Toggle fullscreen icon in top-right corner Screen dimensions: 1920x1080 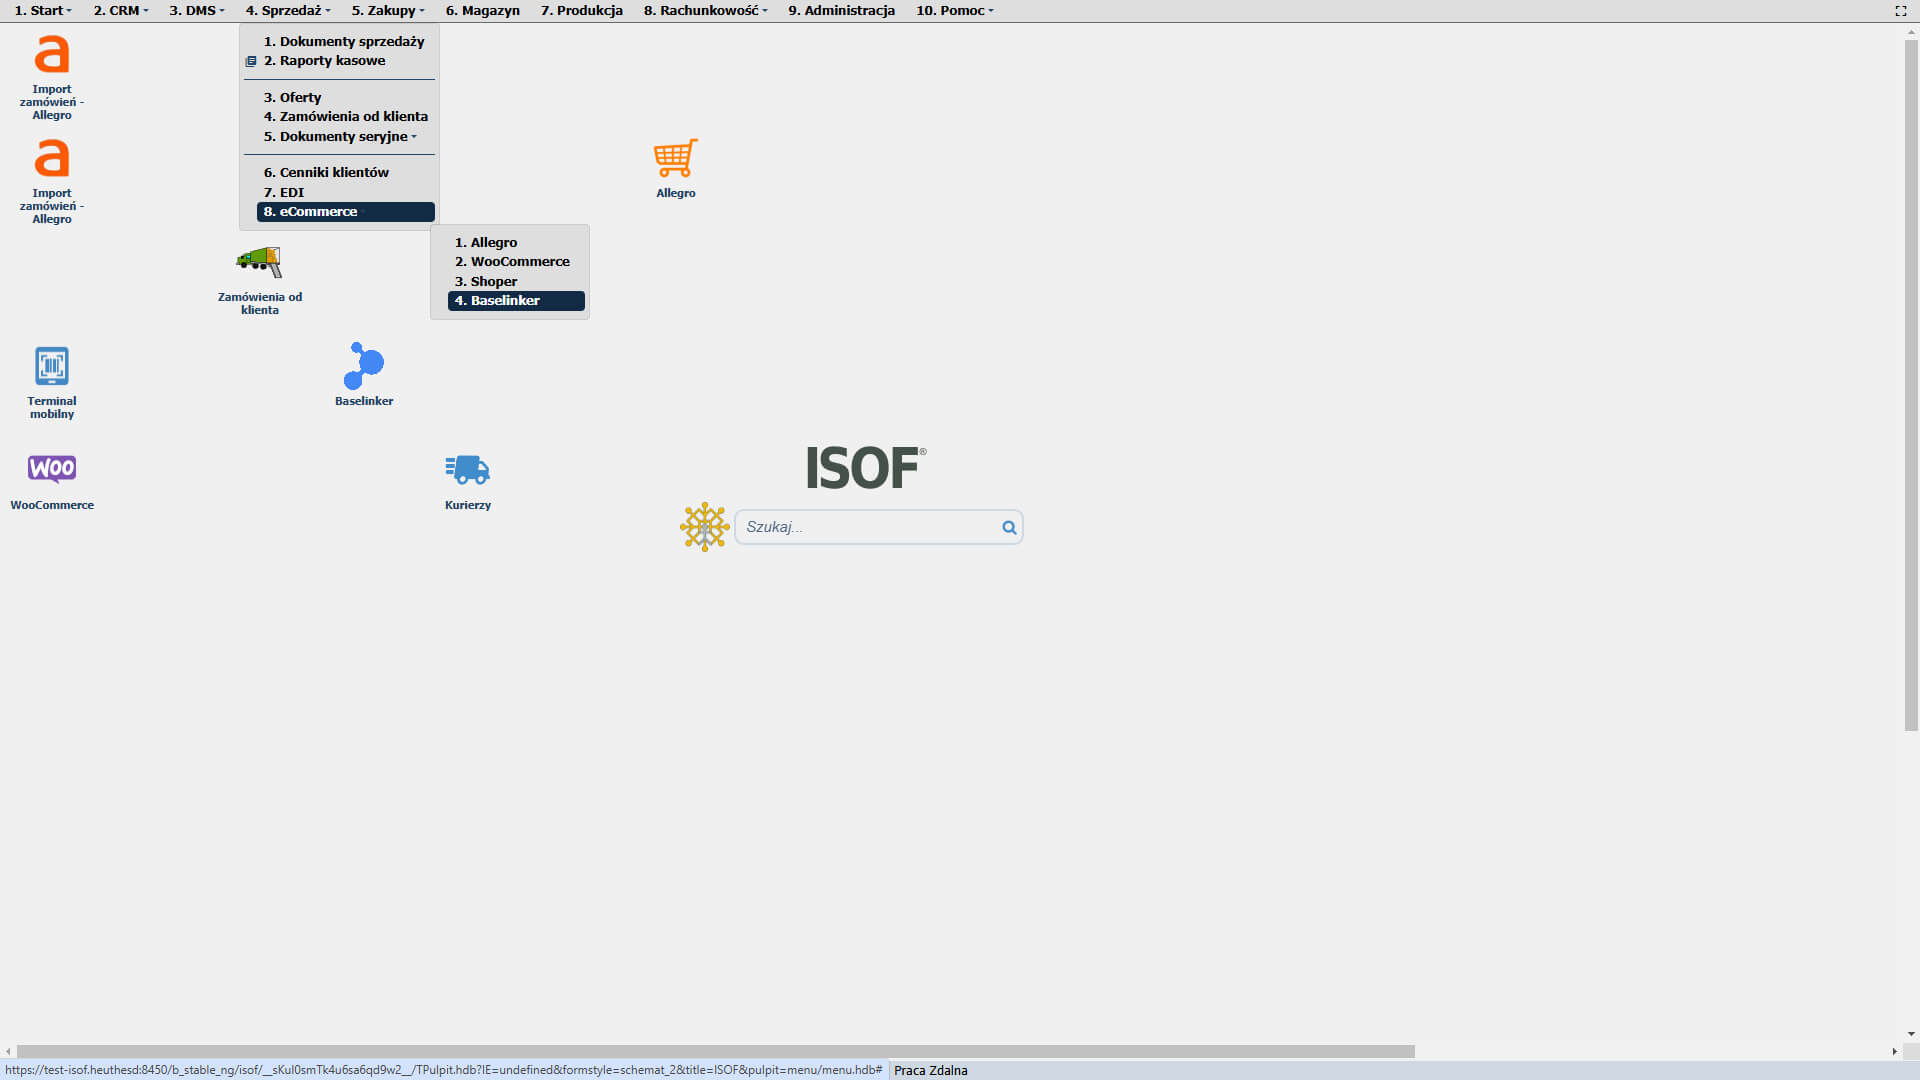(1901, 11)
